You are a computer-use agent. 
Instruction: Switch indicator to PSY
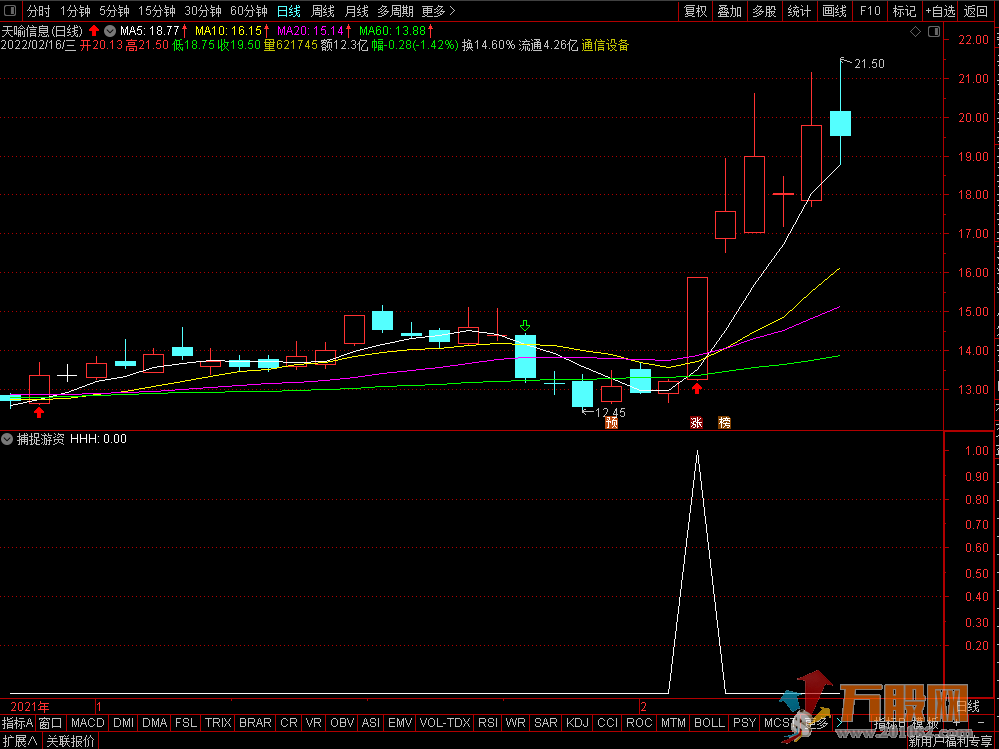(744, 723)
